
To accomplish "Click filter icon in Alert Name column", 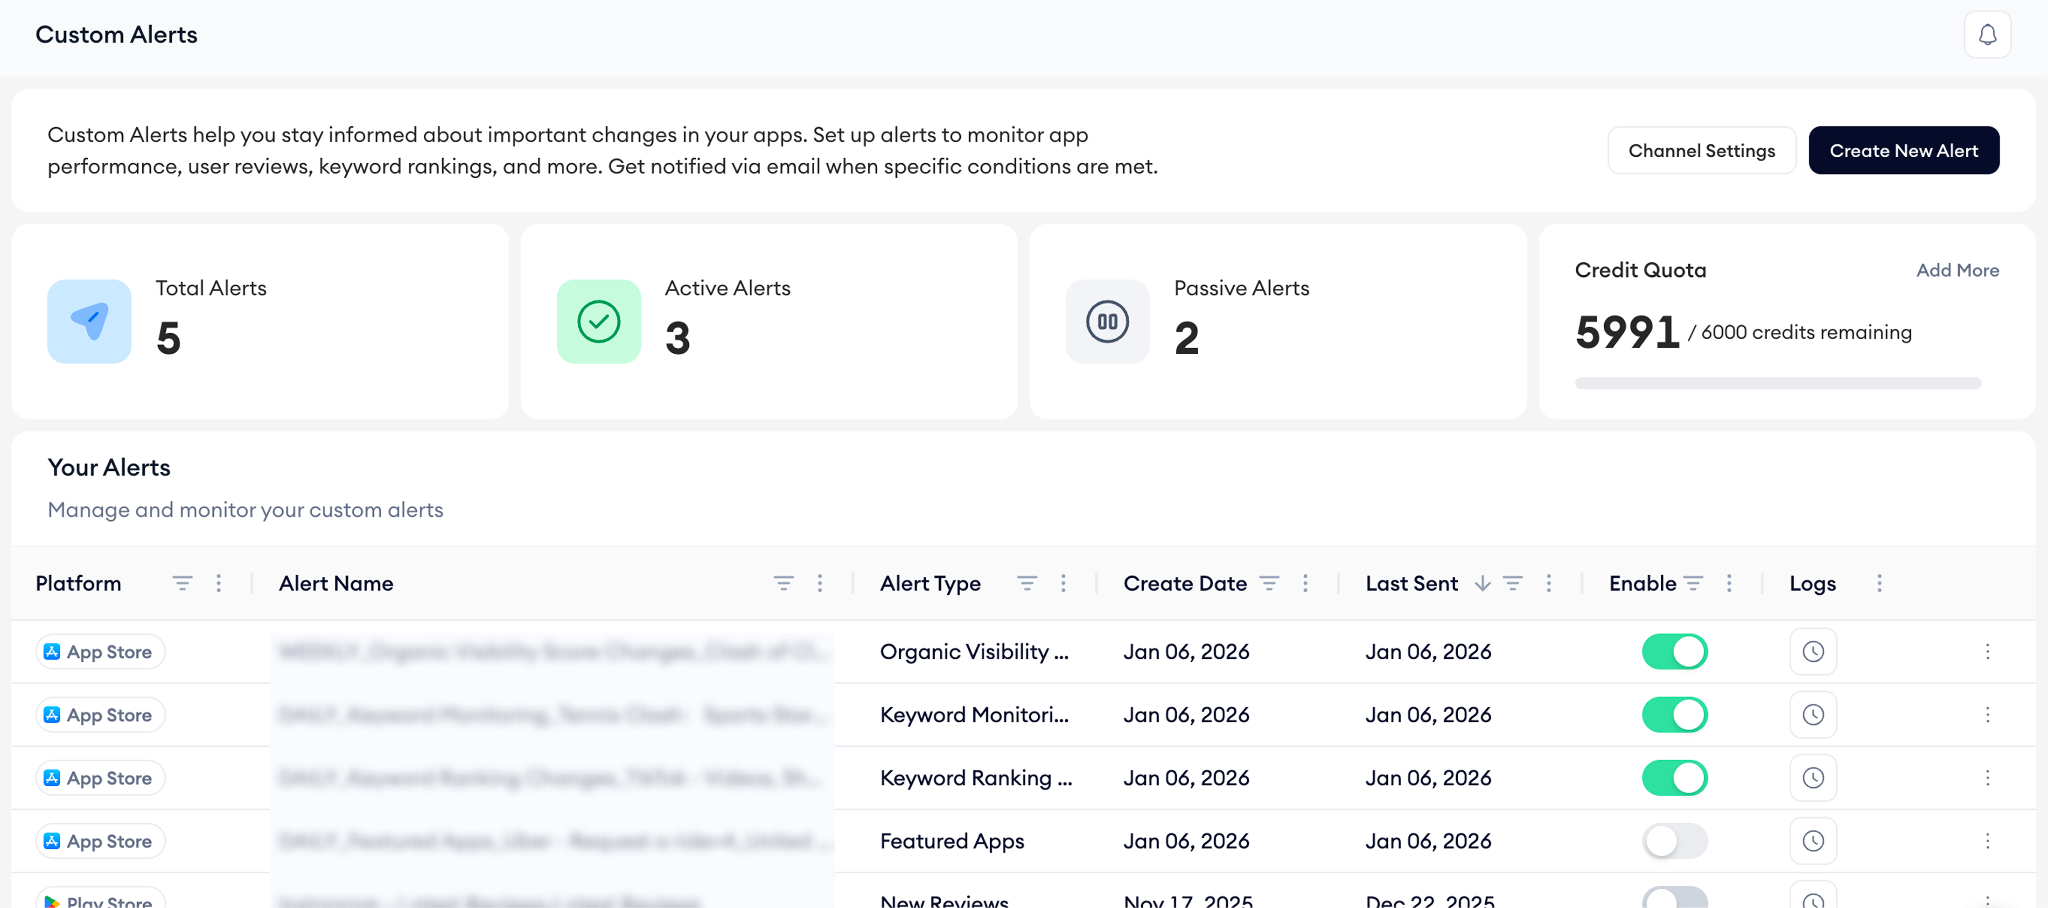I will [x=783, y=583].
